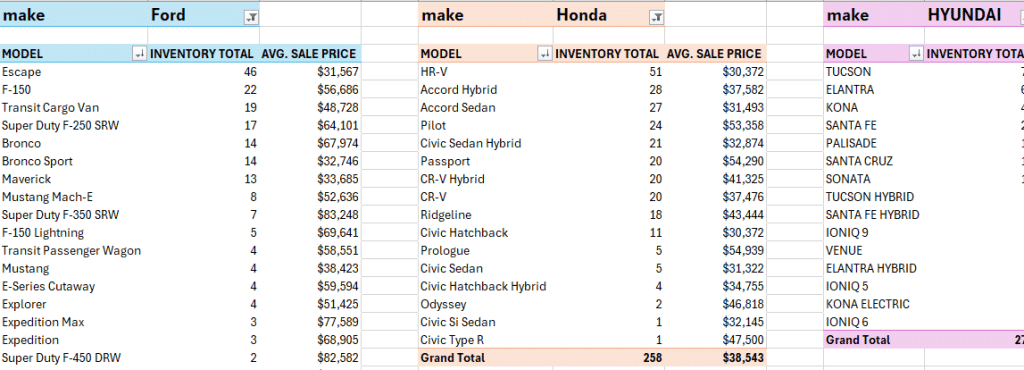The width and height of the screenshot is (1024, 370).
Task: Open Honda table MODEL sort dropdown
Action: pyautogui.click(x=545, y=54)
